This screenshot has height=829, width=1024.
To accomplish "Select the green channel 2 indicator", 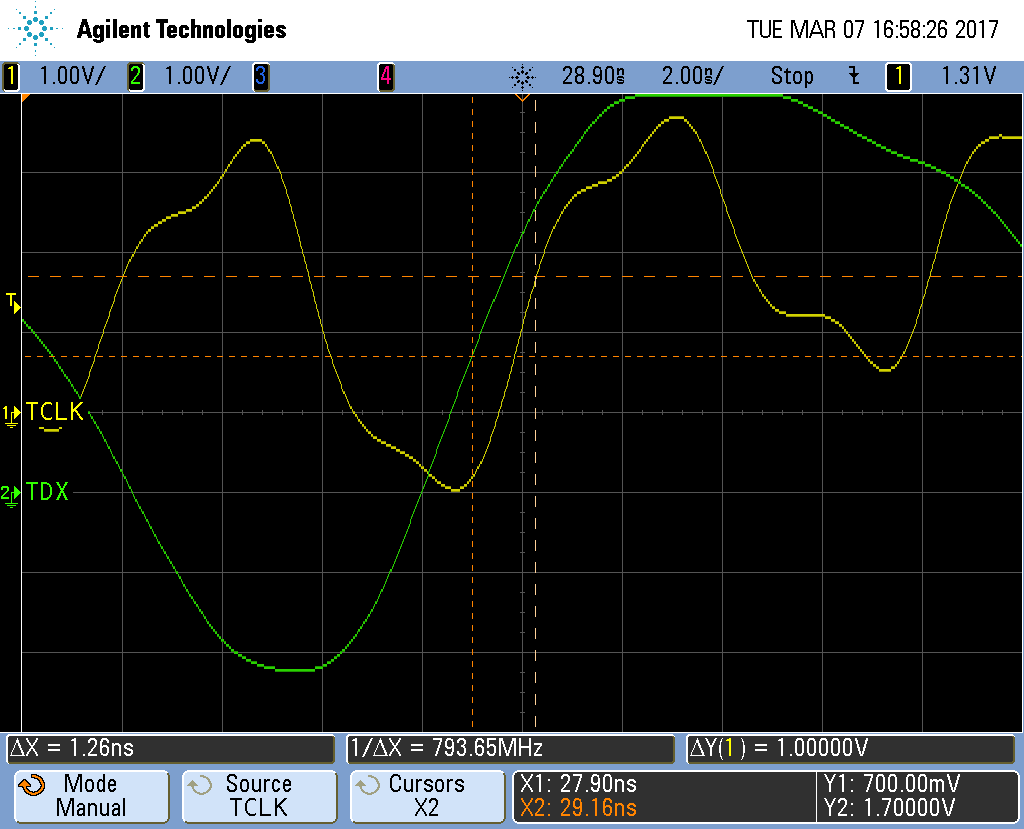I will point(135,76).
